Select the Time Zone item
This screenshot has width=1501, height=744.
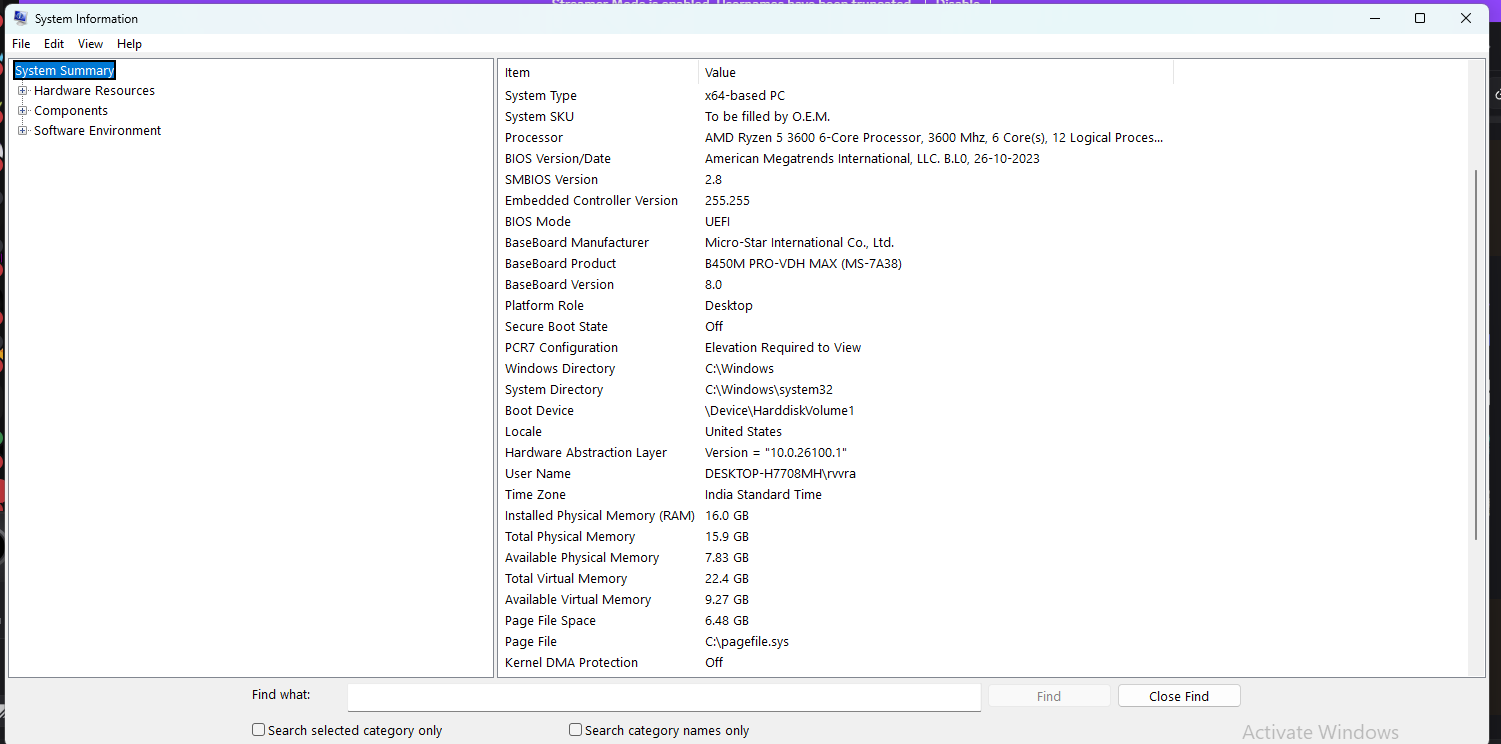(536, 495)
